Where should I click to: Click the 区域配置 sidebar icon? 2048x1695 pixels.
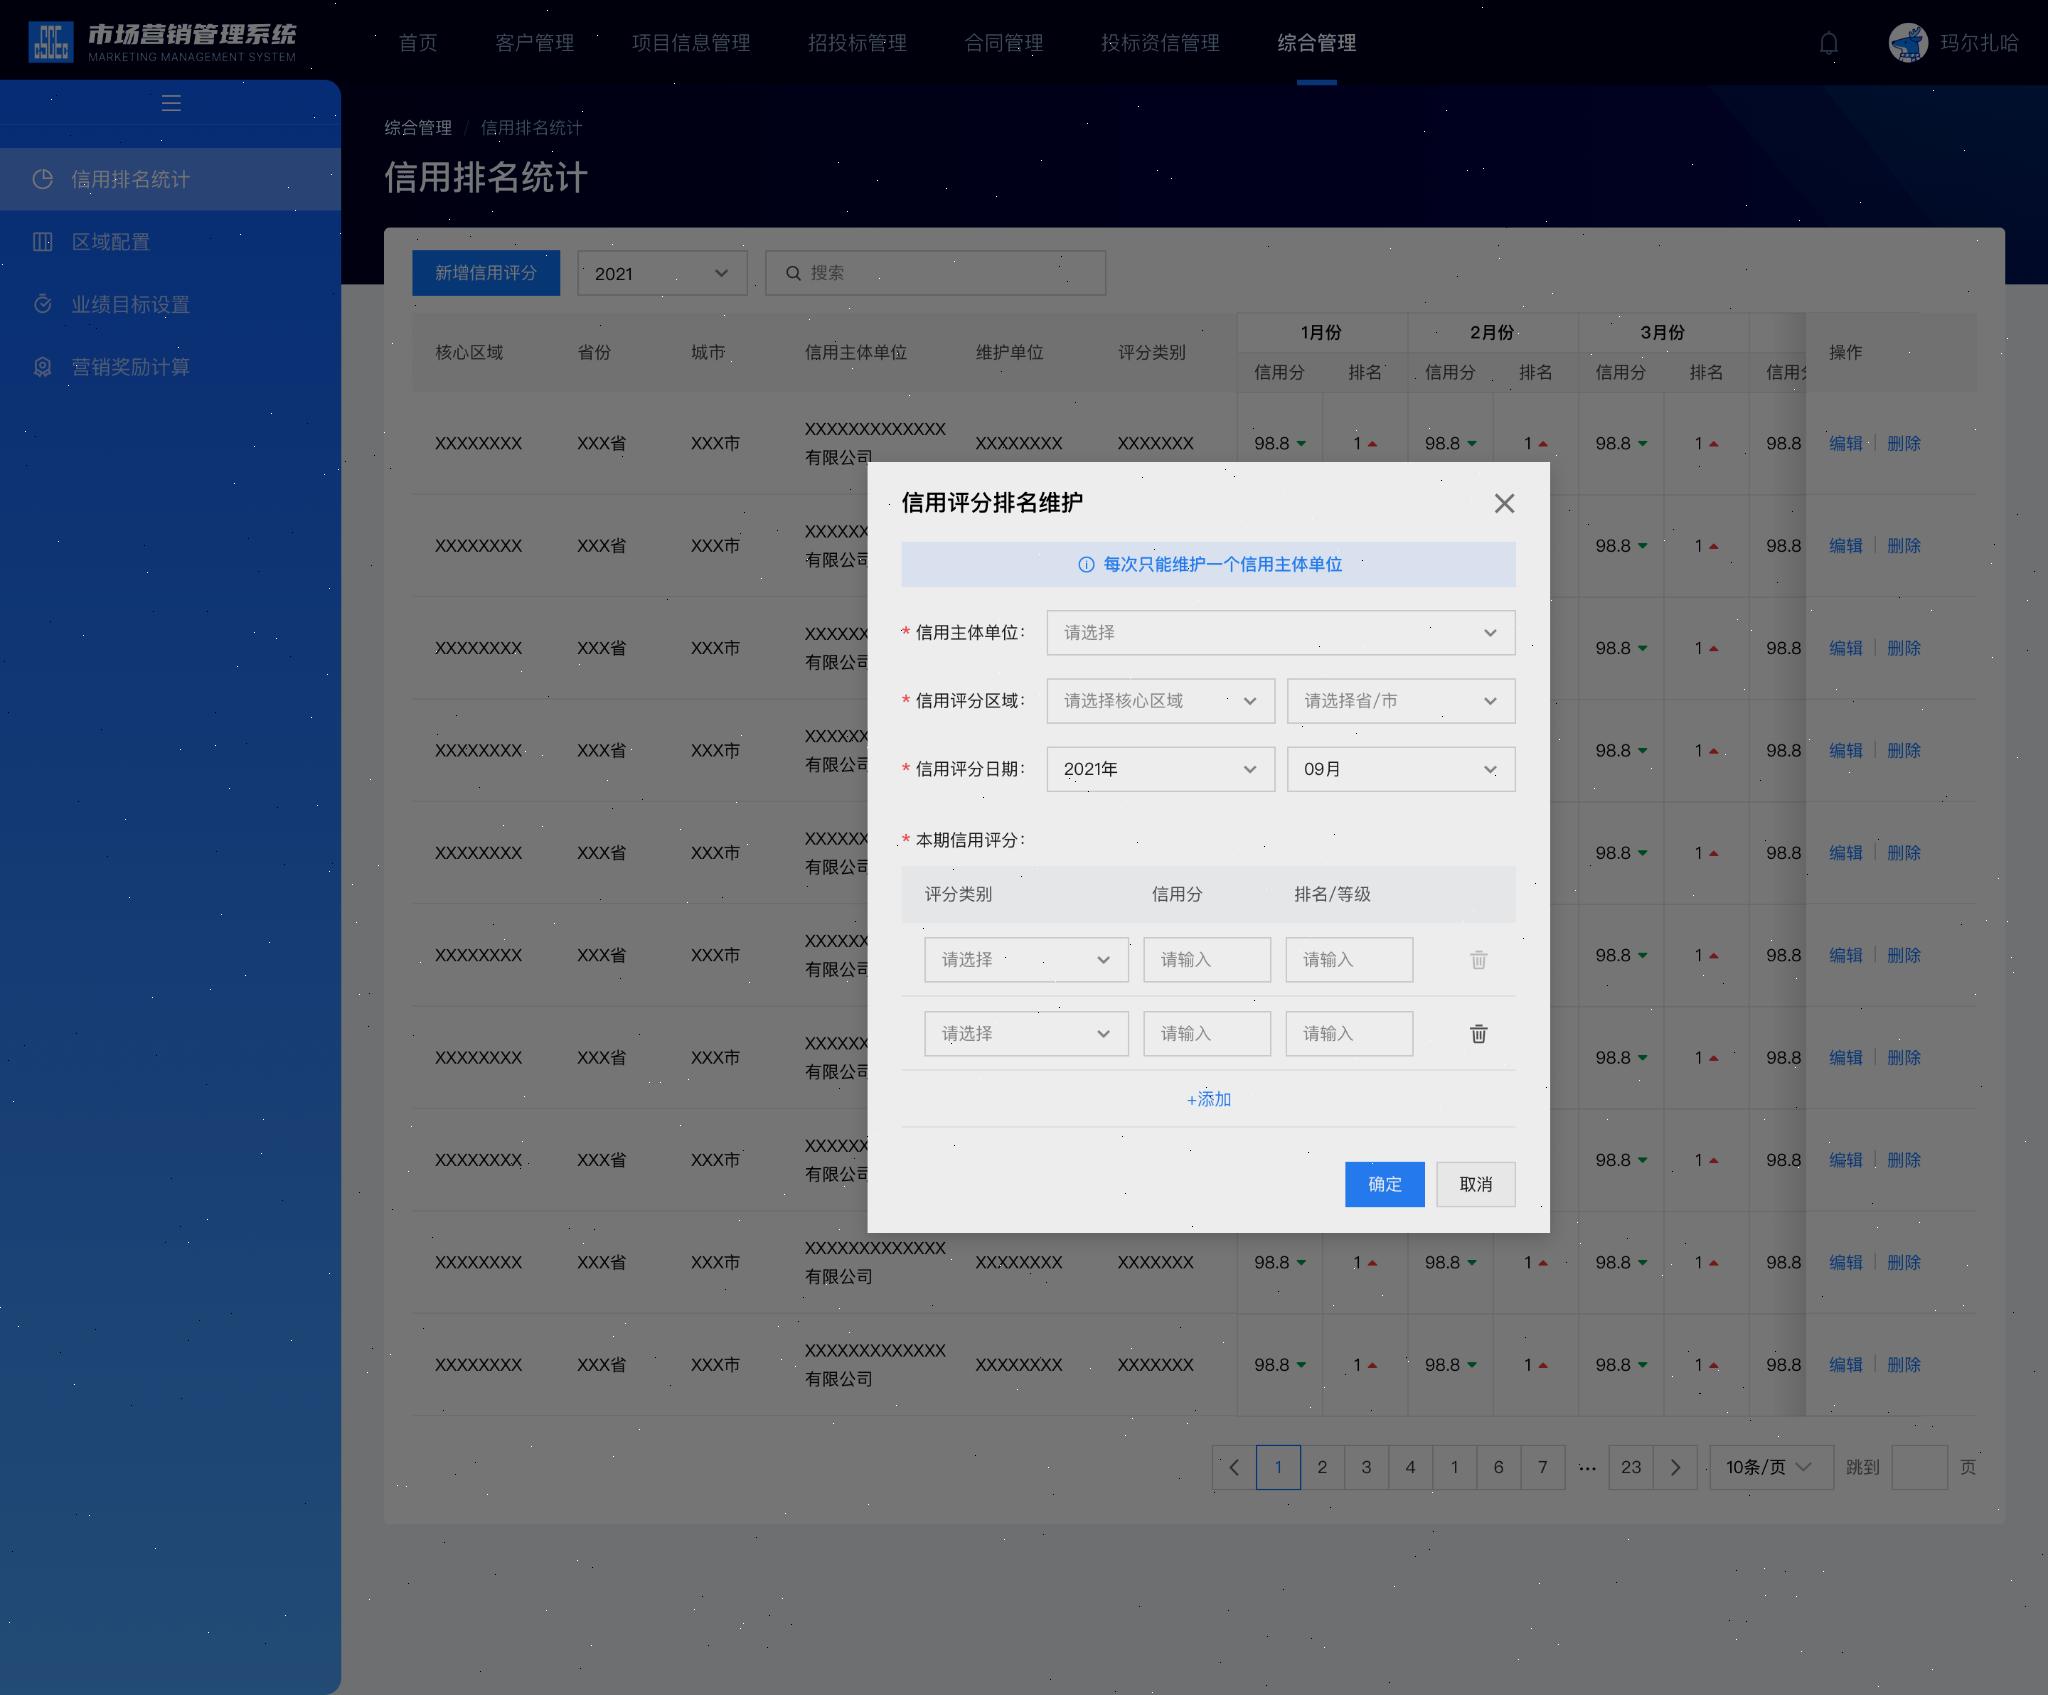pos(42,242)
